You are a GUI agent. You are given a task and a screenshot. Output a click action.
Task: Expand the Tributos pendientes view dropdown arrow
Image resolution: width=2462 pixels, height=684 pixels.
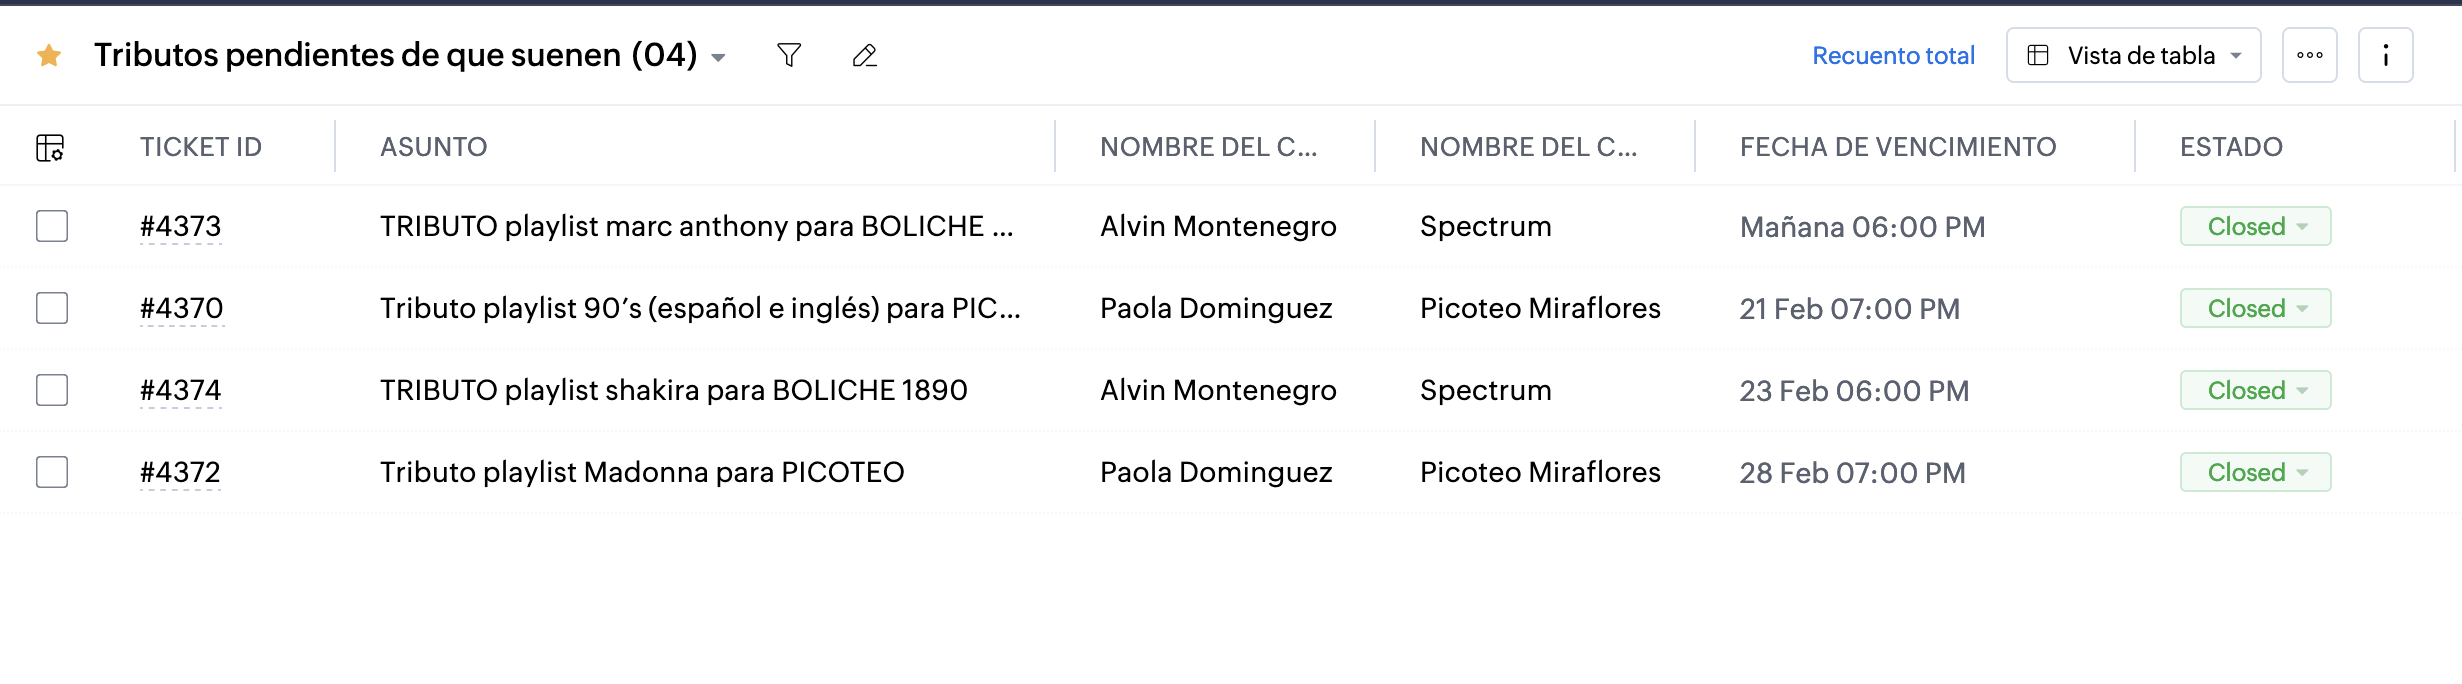coord(718,58)
